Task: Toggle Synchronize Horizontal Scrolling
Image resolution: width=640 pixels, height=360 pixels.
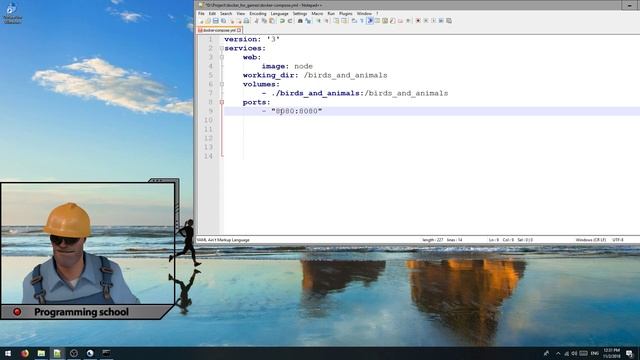Action: pos(344,21)
